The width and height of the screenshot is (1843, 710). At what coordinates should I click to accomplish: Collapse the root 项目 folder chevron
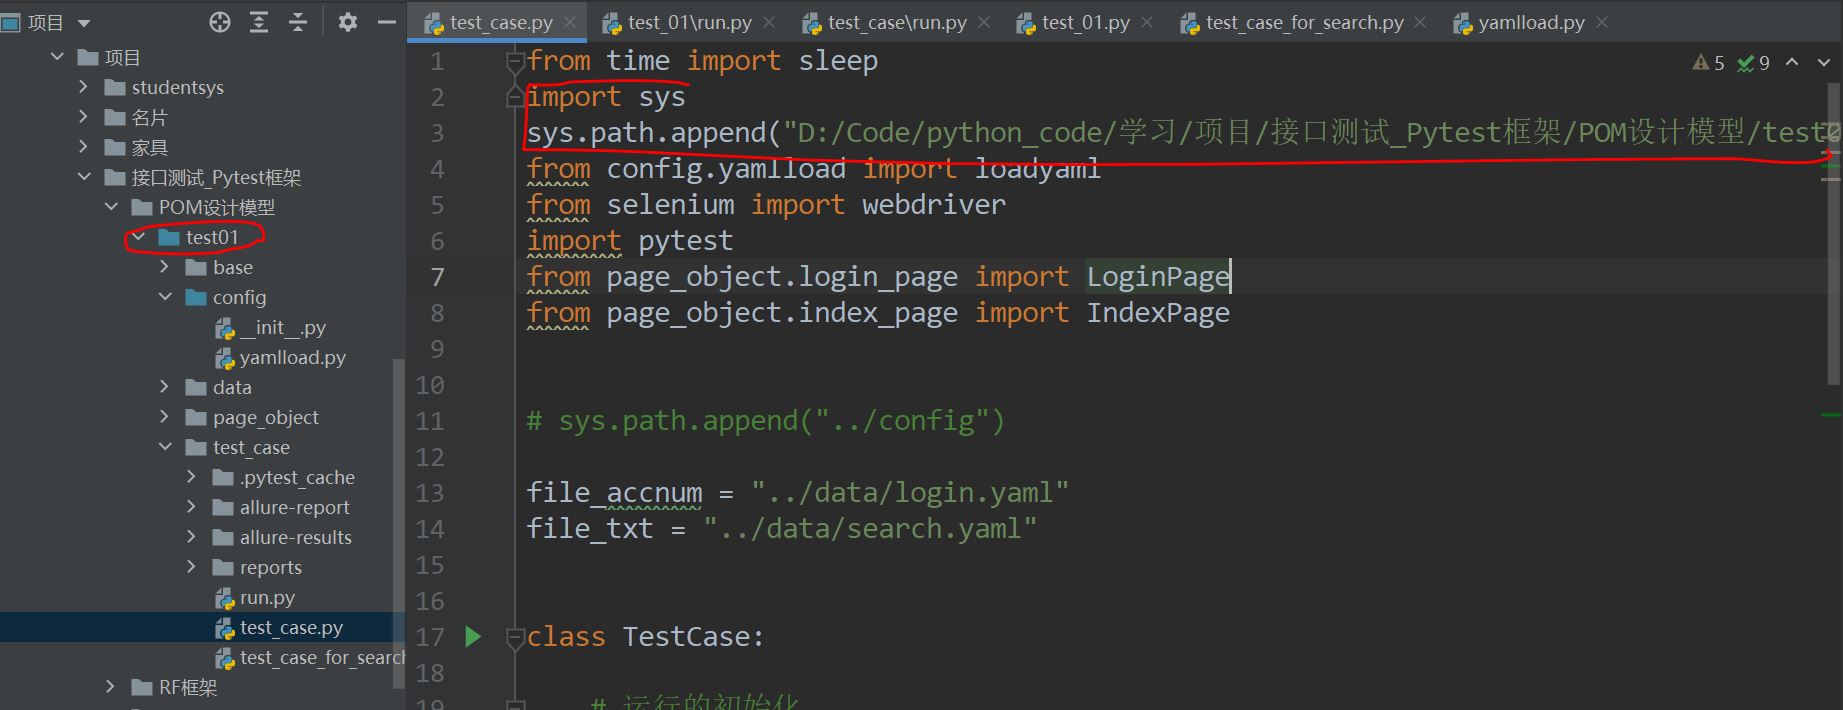tap(57, 58)
